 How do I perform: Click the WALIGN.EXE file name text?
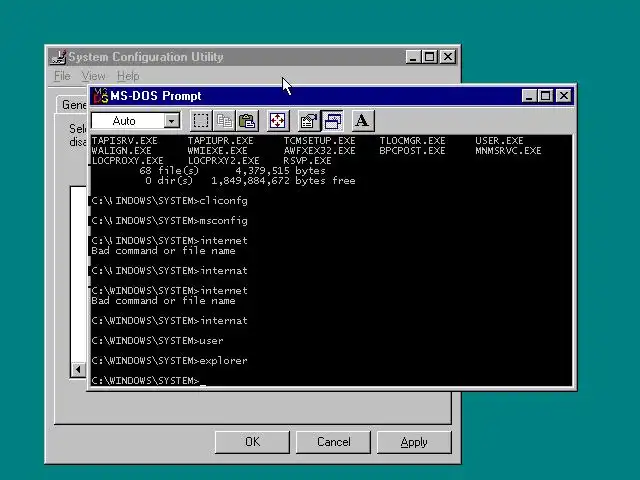coord(121,151)
